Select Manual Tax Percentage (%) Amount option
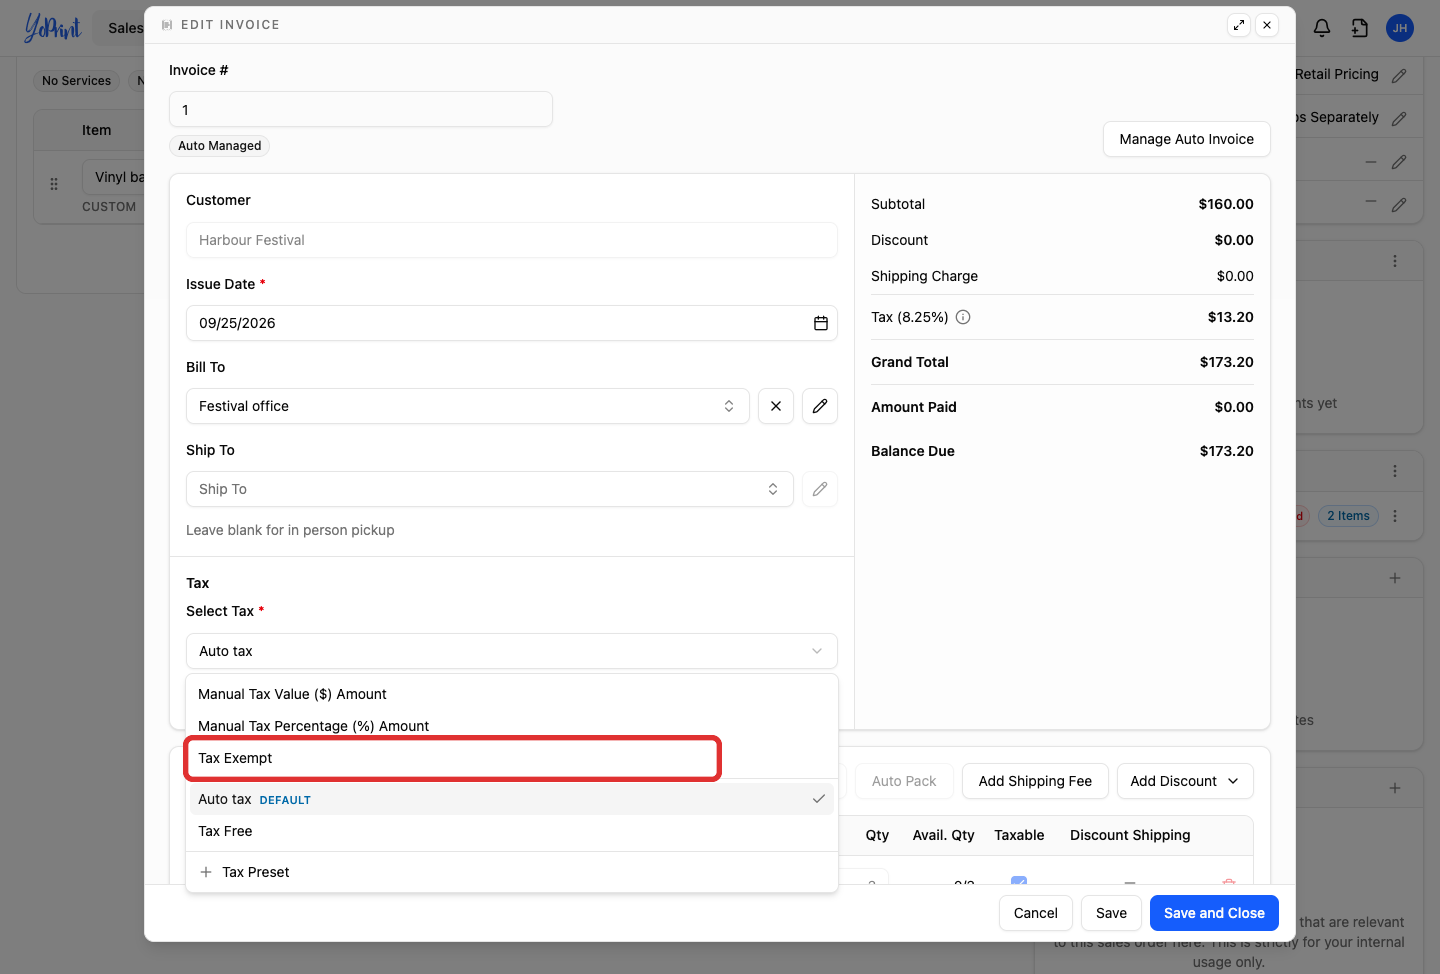 pos(512,726)
